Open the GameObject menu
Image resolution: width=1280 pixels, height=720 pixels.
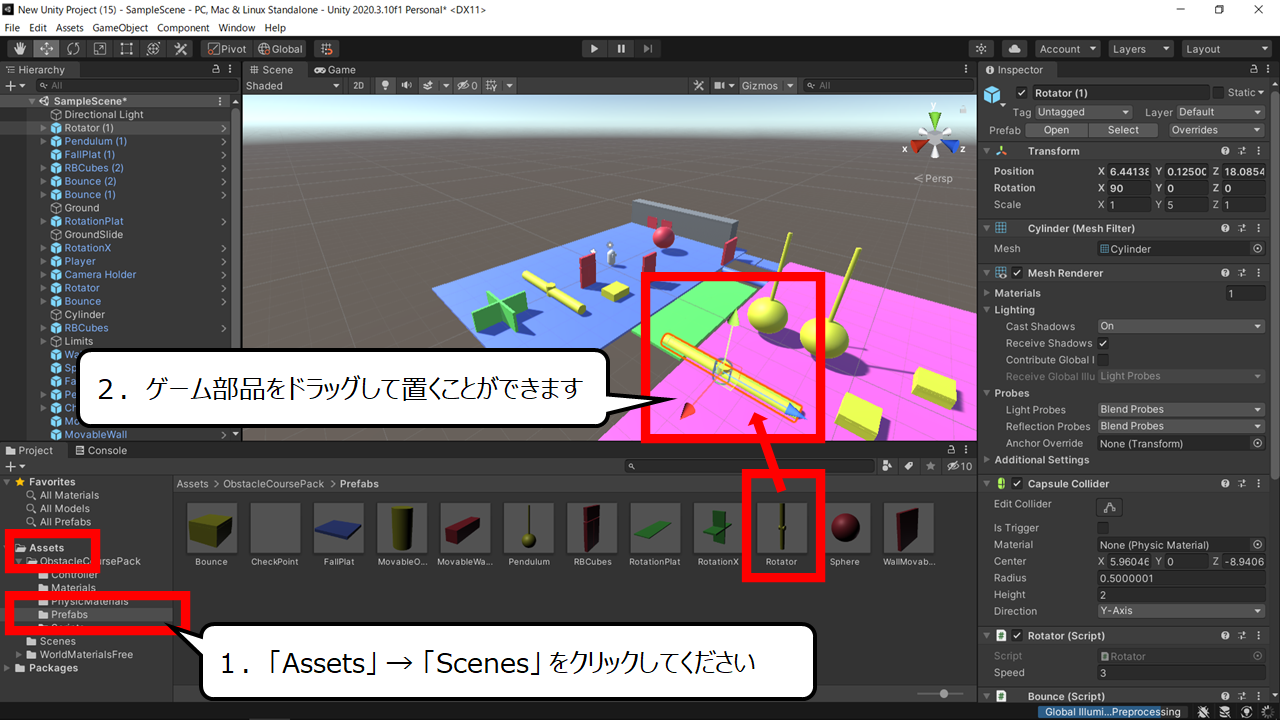pos(121,28)
